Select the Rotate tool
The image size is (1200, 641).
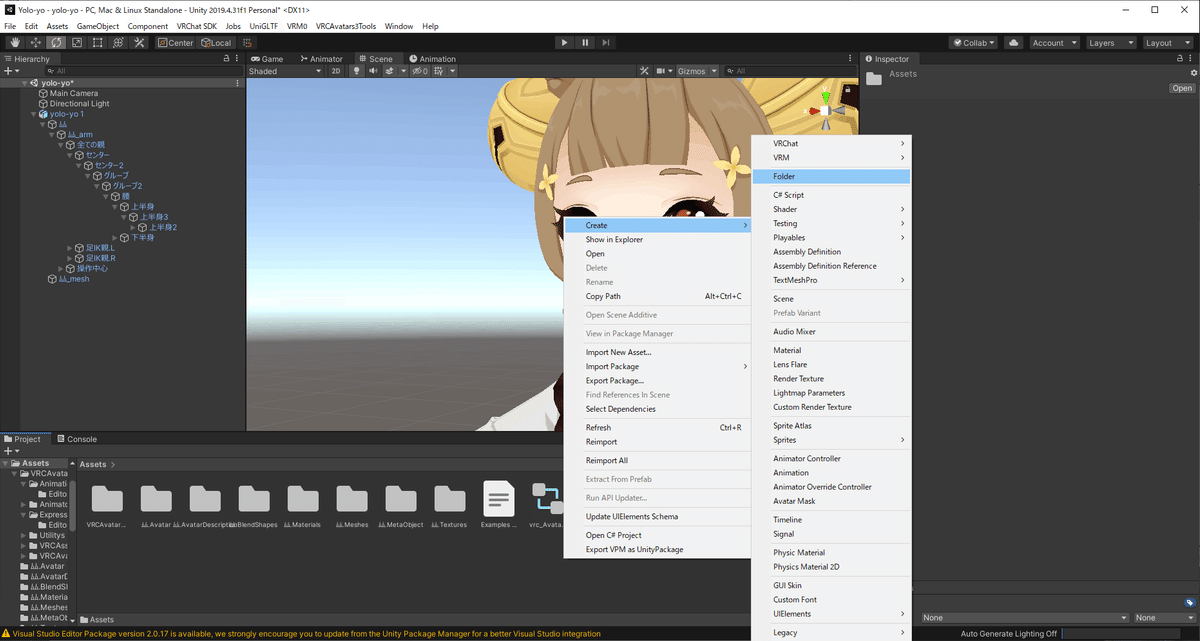tap(56, 43)
